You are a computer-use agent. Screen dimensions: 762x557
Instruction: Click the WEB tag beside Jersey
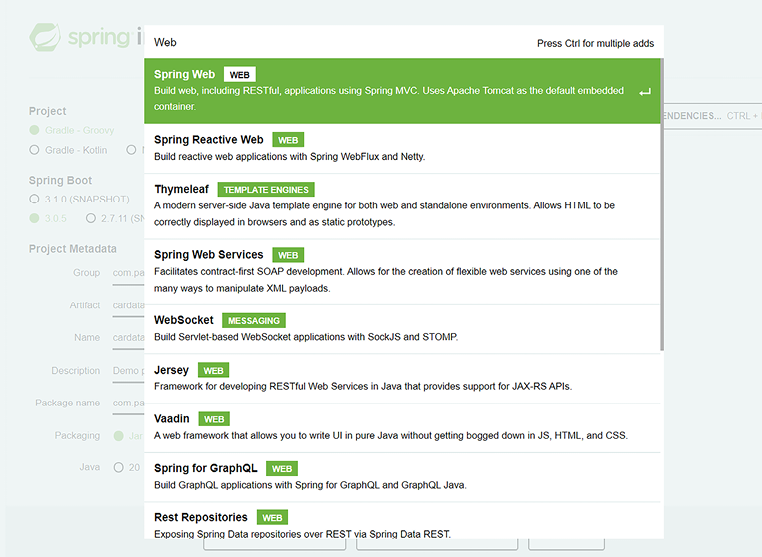pos(213,370)
